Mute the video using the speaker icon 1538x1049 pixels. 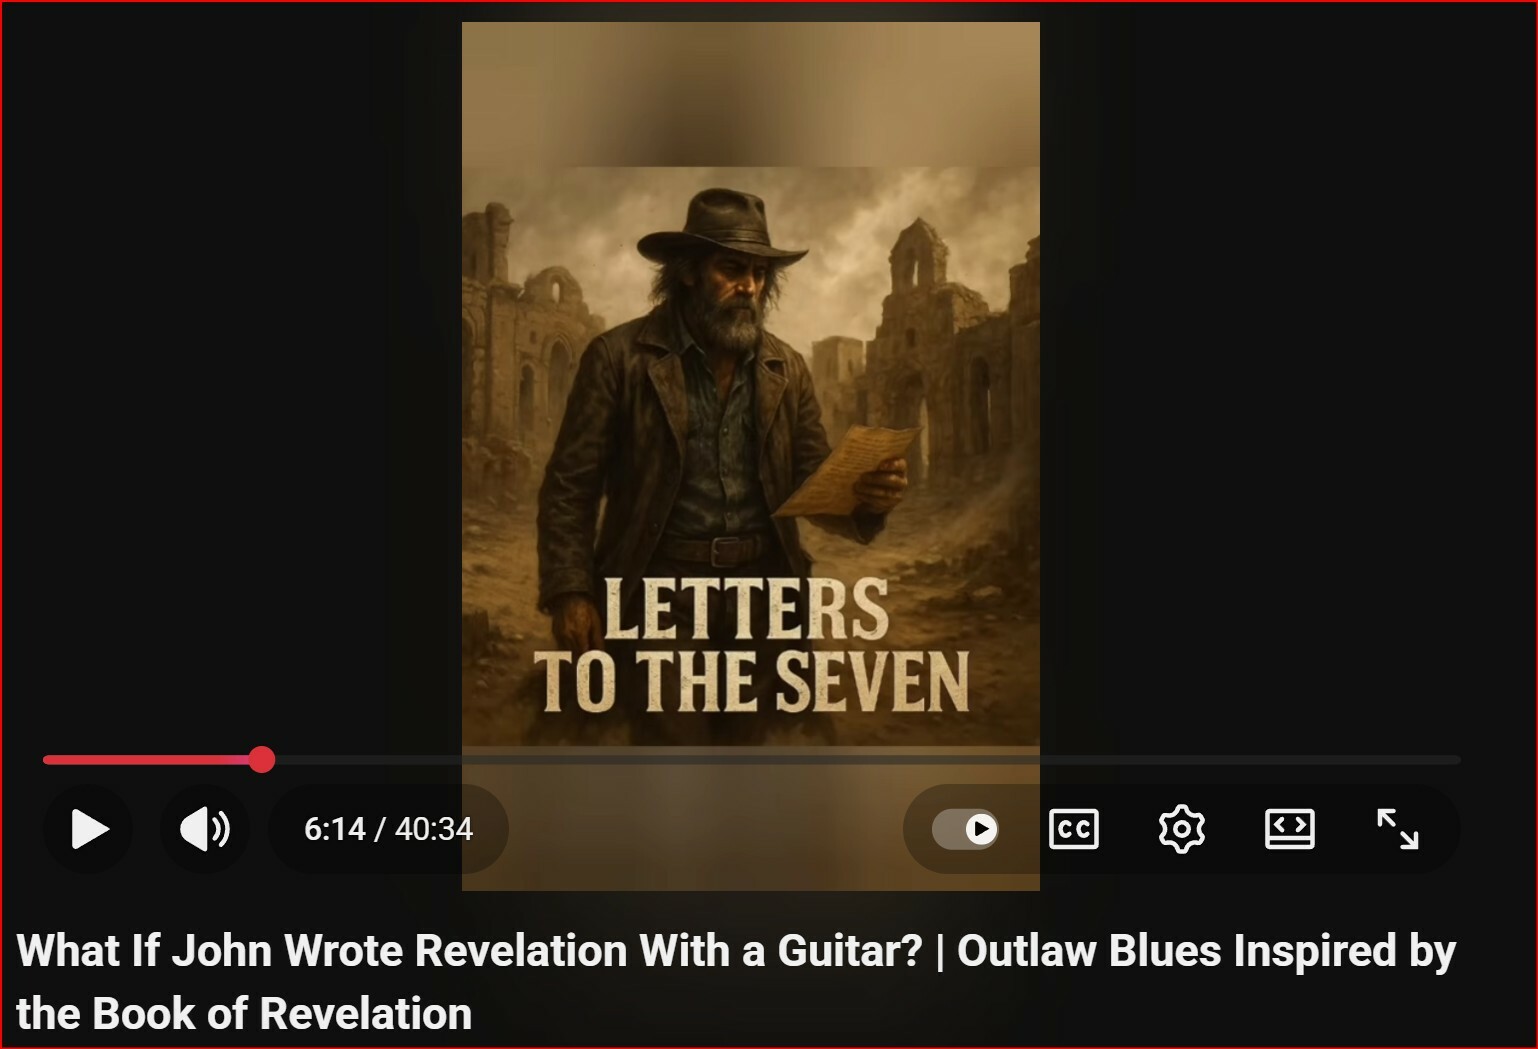pyautogui.click(x=205, y=829)
